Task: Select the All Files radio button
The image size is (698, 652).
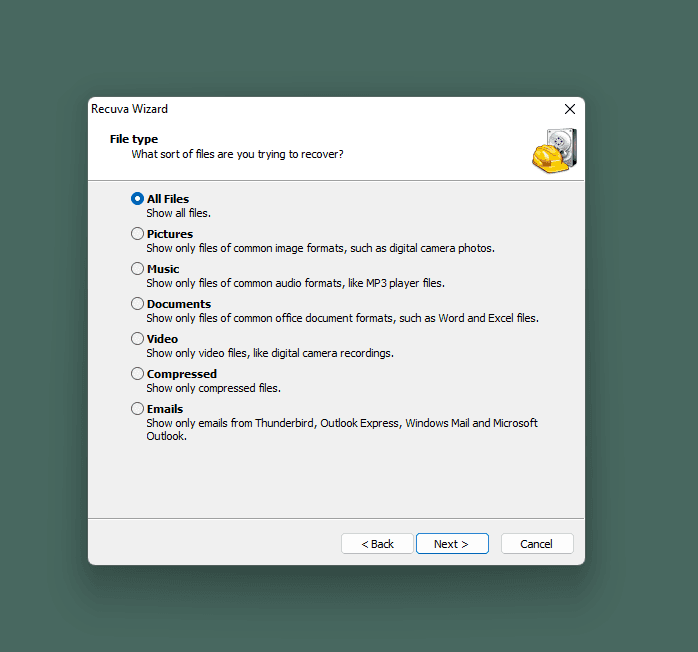Action: [x=138, y=198]
